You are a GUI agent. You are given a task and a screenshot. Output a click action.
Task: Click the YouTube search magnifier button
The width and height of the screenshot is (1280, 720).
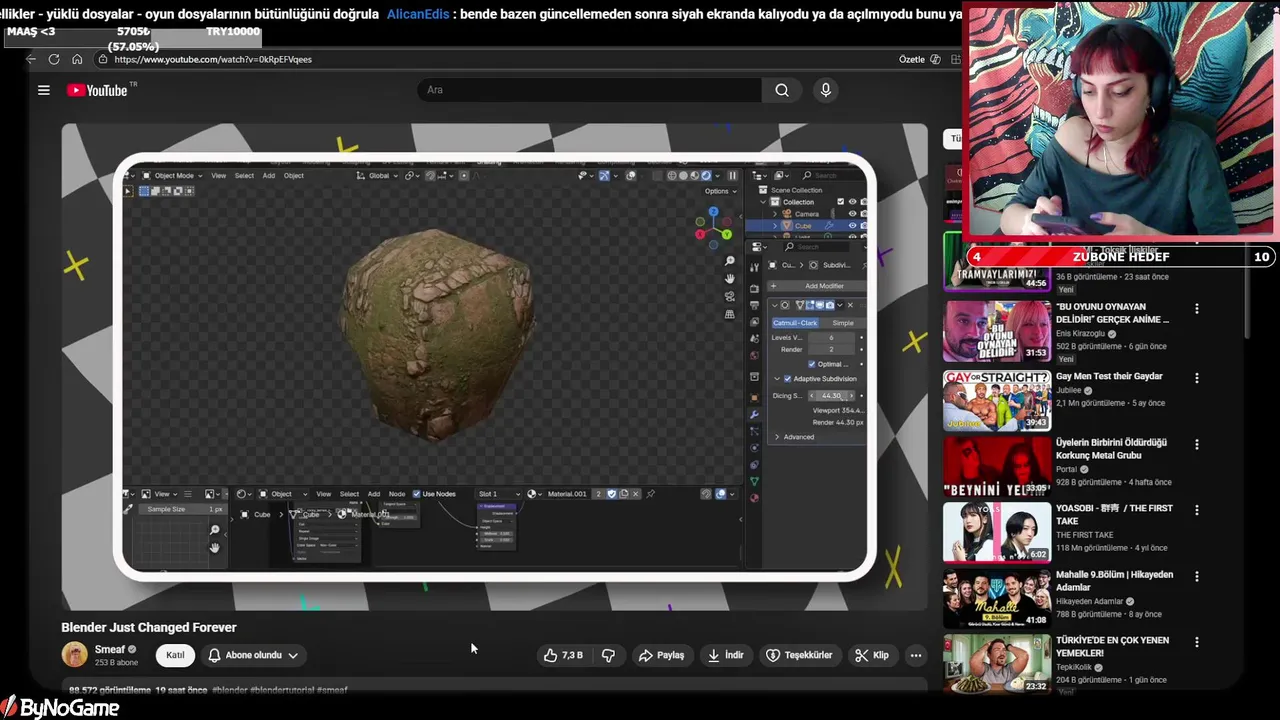click(782, 90)
